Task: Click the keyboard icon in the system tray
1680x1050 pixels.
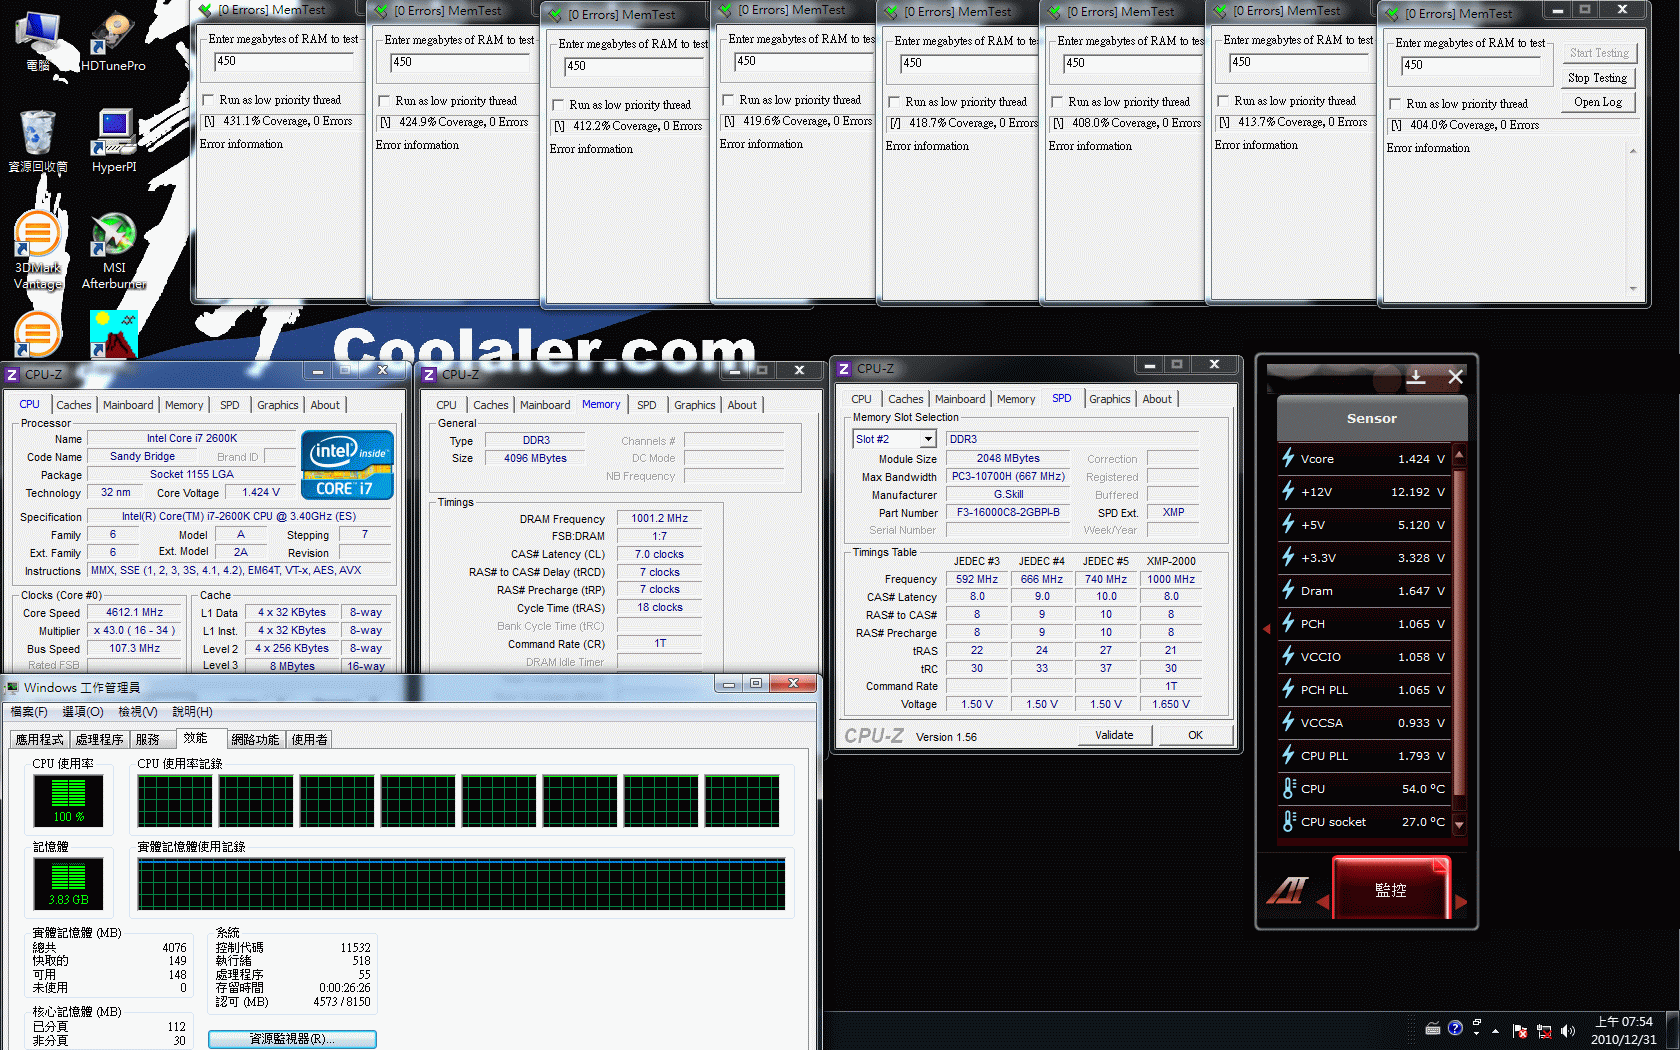Action: point(1433,1028)
